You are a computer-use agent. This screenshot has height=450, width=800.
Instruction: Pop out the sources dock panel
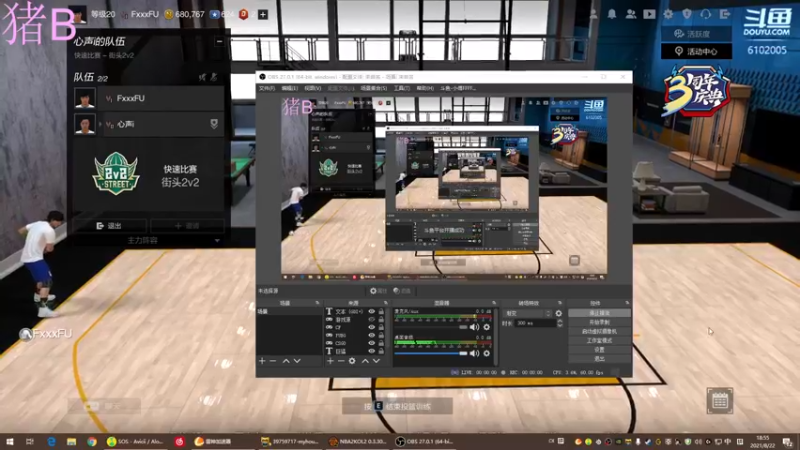click(x=385, y=303)
